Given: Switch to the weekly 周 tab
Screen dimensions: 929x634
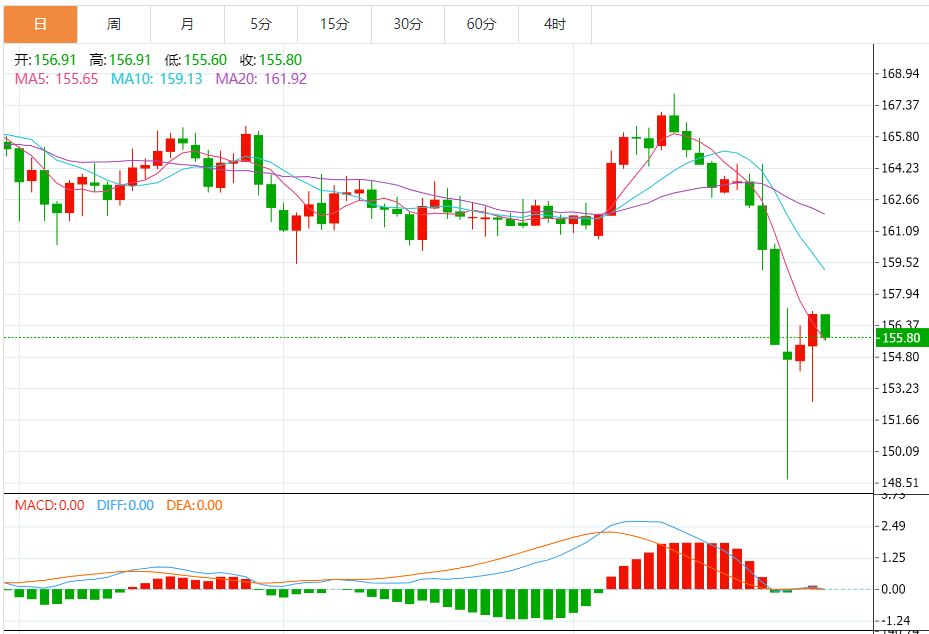Looking at the screenshot, I should pos(114,24).
